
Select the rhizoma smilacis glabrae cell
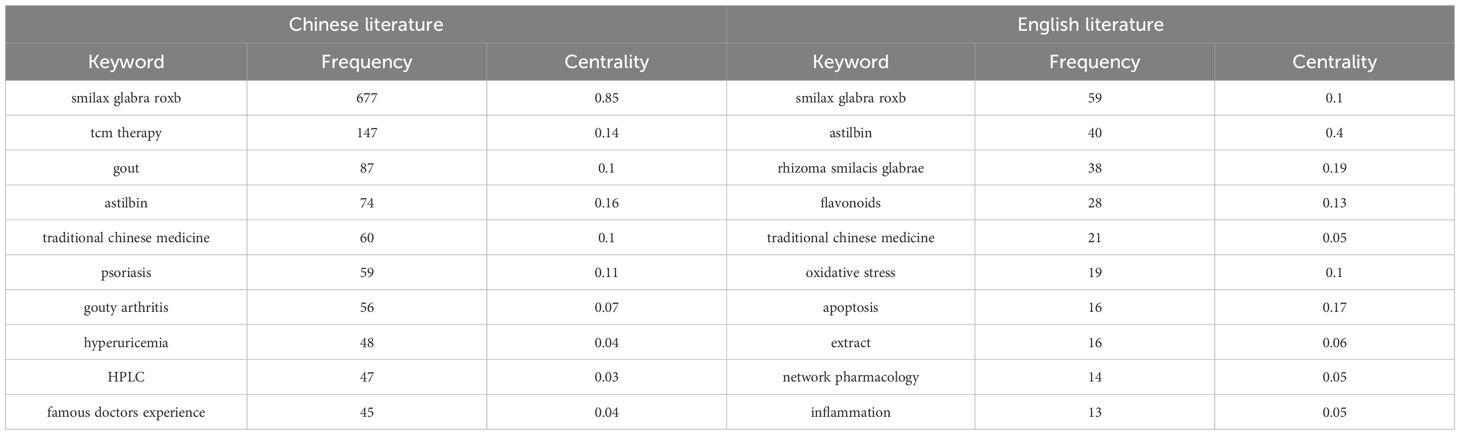click(x=850, y=168)
